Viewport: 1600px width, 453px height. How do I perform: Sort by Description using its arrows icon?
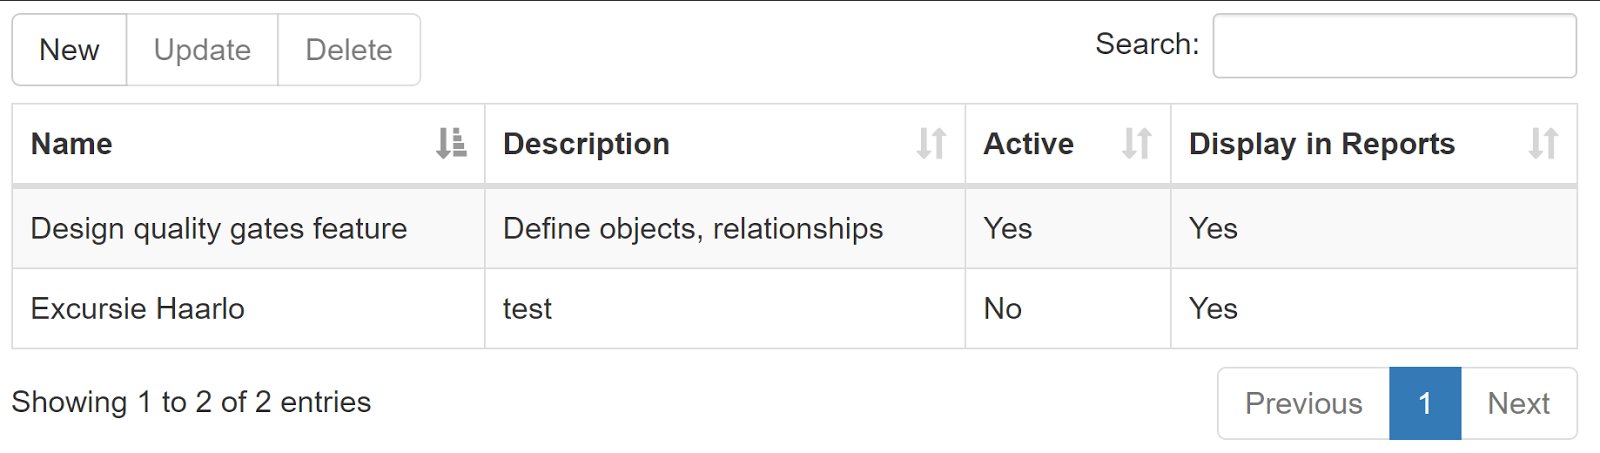point(931,144)
